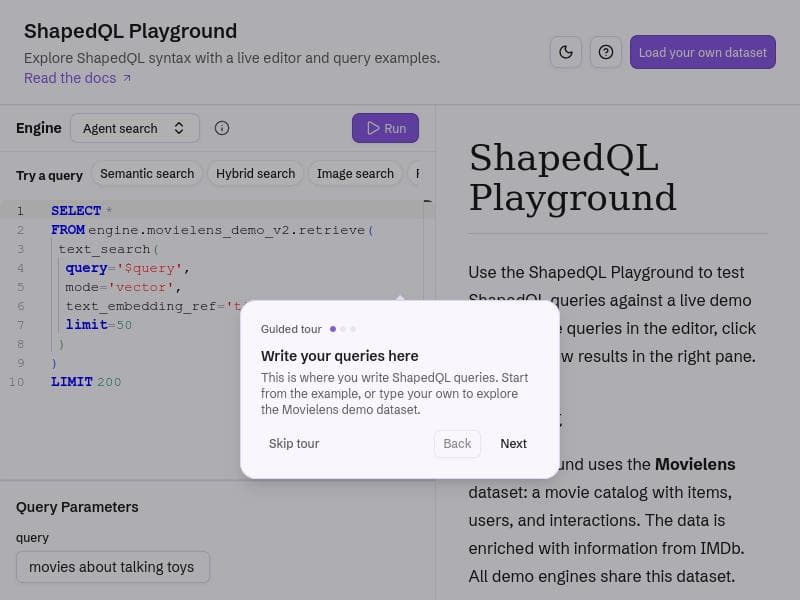The image size is (800, 600).
Task: Open help using the question mark icon
Action: pos(606,52)
